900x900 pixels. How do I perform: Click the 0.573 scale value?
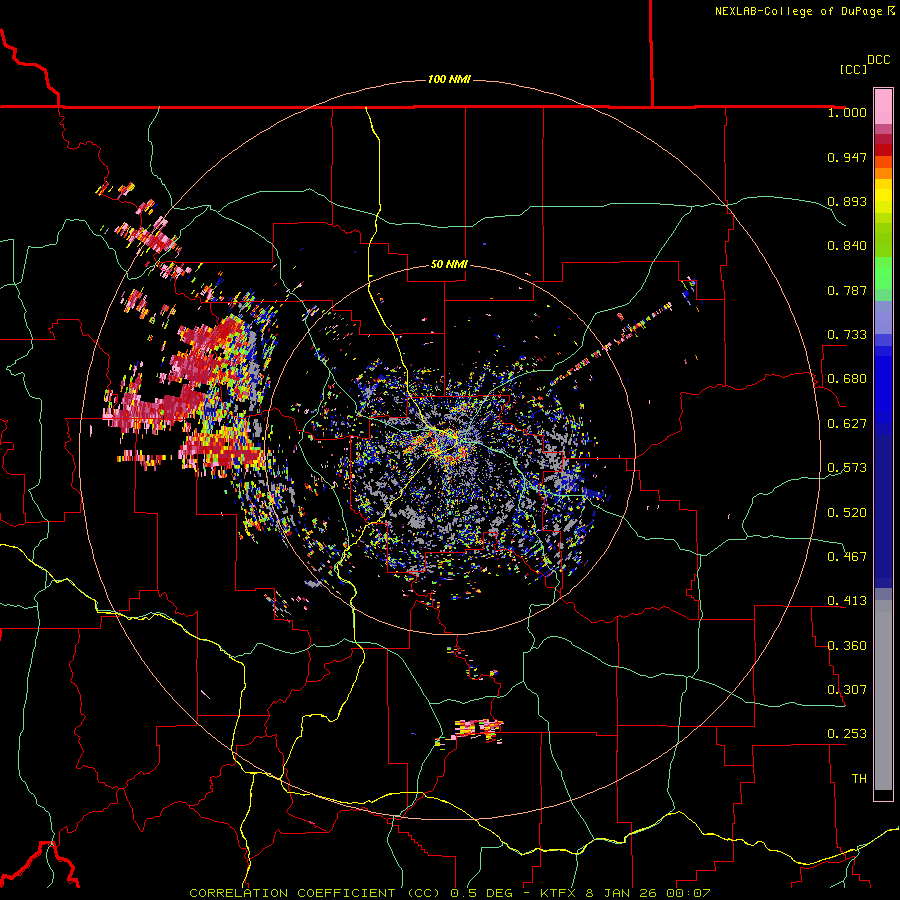pos(847,468)
